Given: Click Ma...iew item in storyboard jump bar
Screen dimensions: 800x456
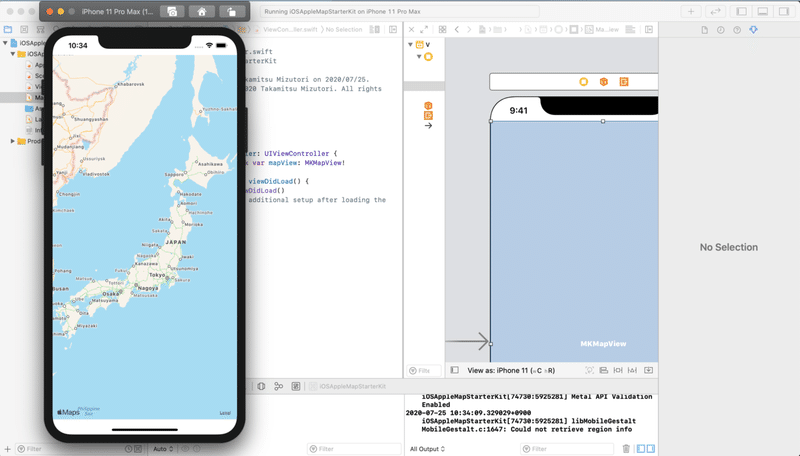Looking at the screenshot, I should point(602,30).
